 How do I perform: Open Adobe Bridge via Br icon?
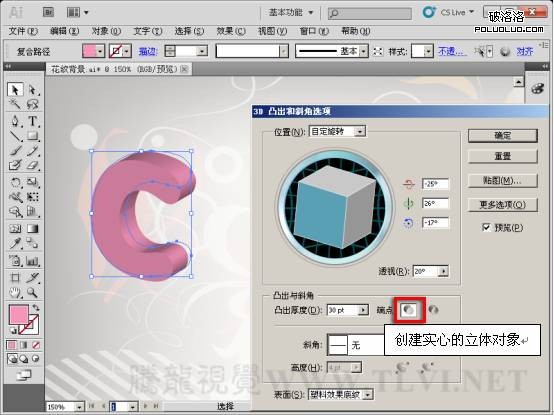point(48,12)
